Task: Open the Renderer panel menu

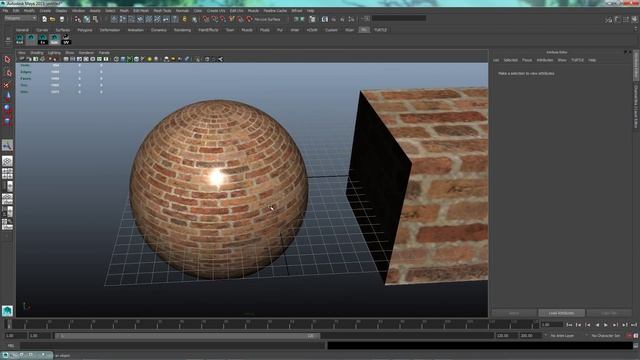Action: pos(86,53)
